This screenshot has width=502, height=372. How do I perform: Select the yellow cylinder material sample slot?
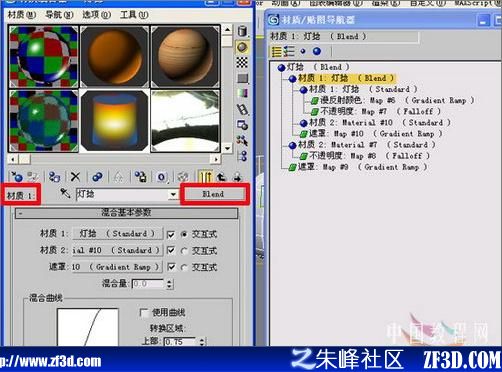(114, 121)
